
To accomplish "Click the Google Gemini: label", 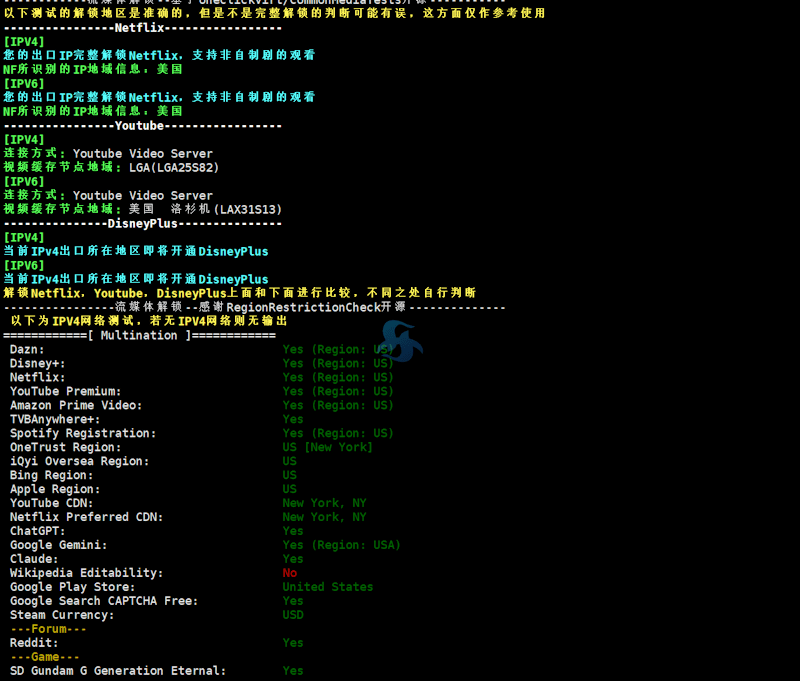I will 59,545.
